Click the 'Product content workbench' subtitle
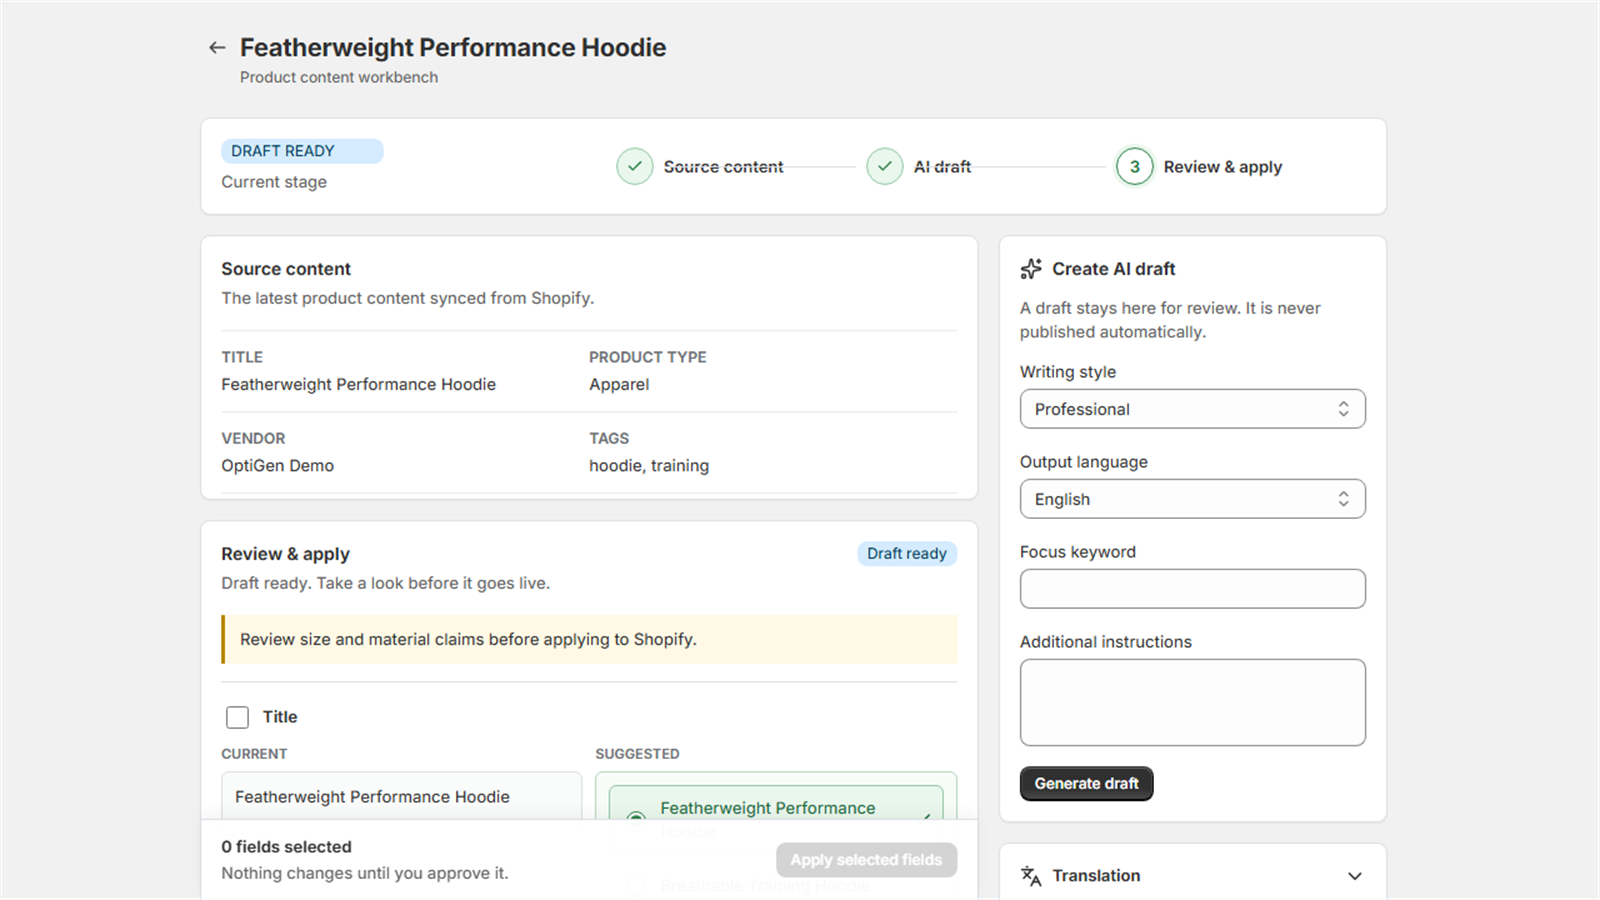1600x900 pixels. pos(339,77)
